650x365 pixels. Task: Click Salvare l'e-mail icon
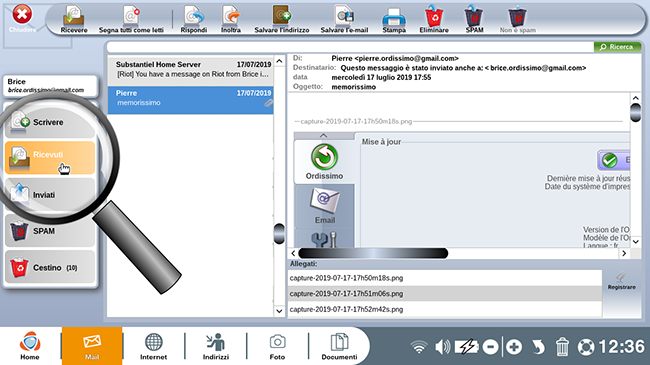[x=344, y=19]
